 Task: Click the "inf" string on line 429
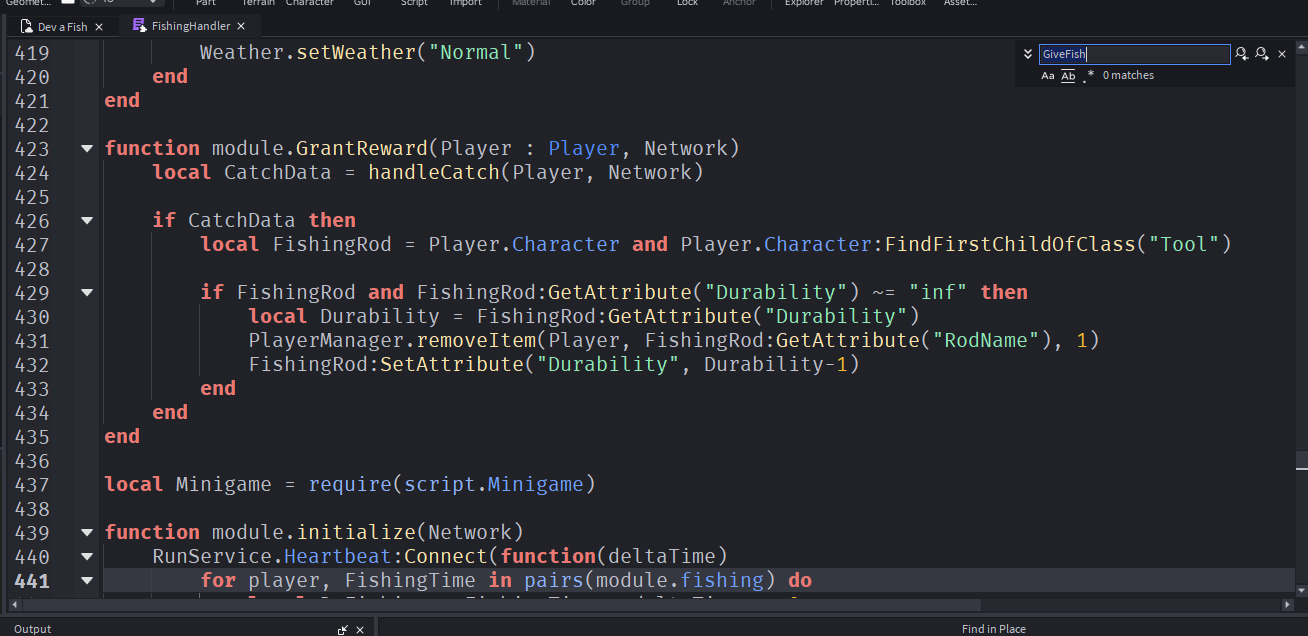click(x=940, y=292)
